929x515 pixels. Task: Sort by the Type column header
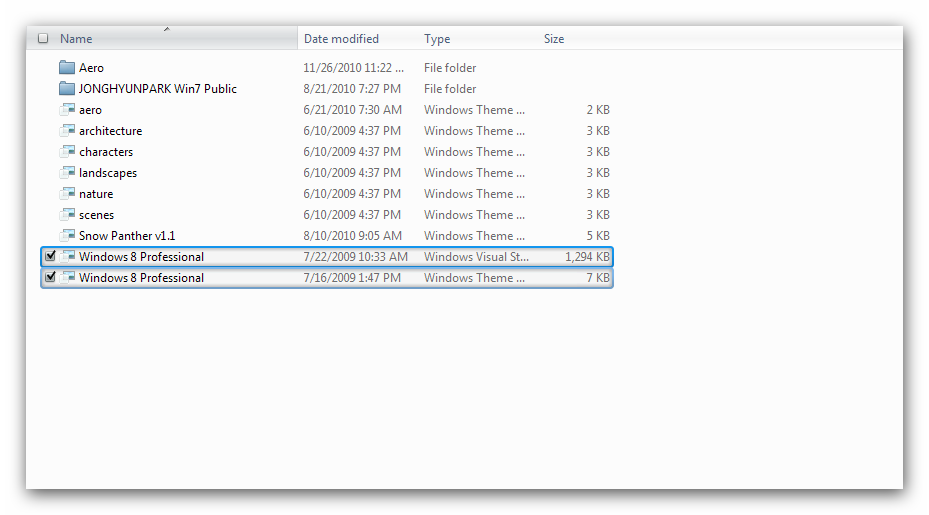click(437, 39)
